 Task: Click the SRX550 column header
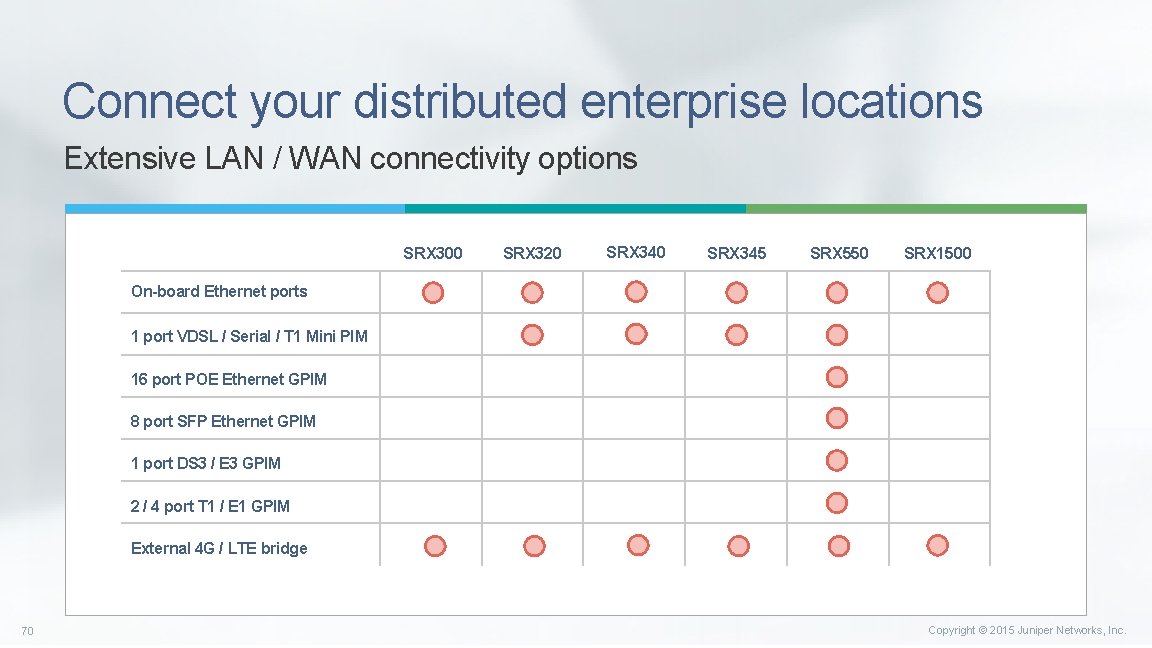tap(839, 253)
